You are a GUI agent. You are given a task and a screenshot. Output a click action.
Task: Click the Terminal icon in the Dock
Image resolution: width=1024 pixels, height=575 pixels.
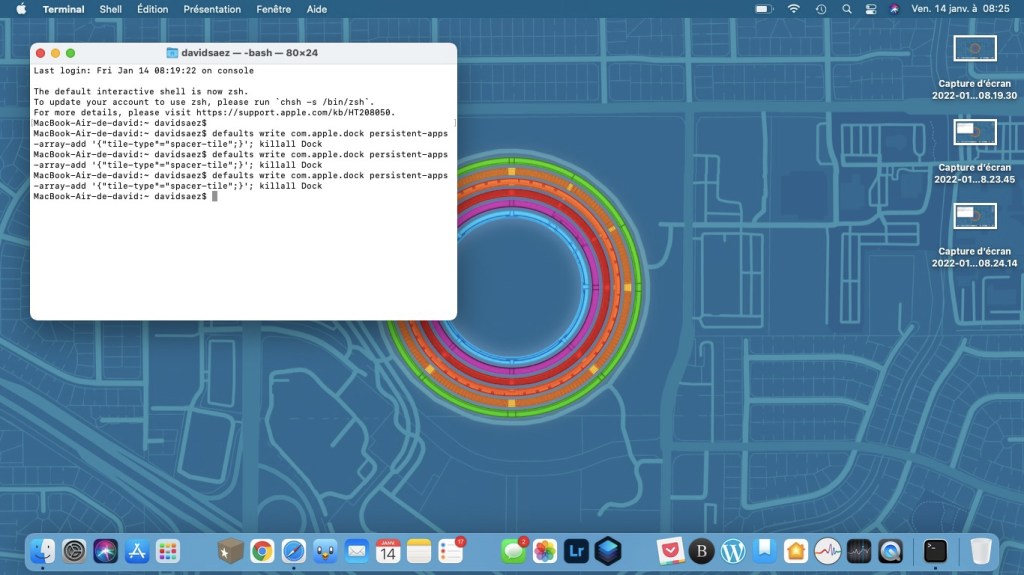pyautogui.click(x=935, y=550)
